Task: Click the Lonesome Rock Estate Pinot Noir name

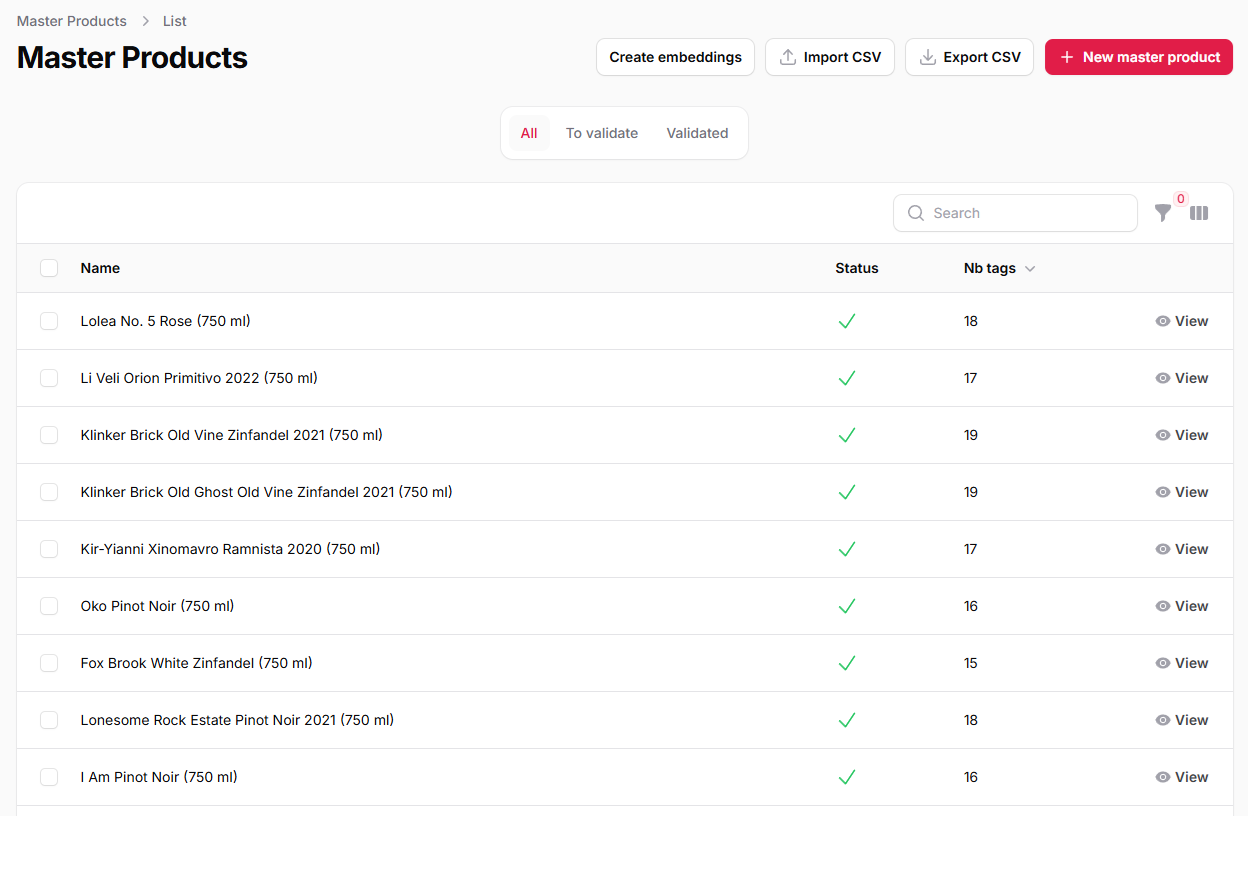Action: click(237, 720)
